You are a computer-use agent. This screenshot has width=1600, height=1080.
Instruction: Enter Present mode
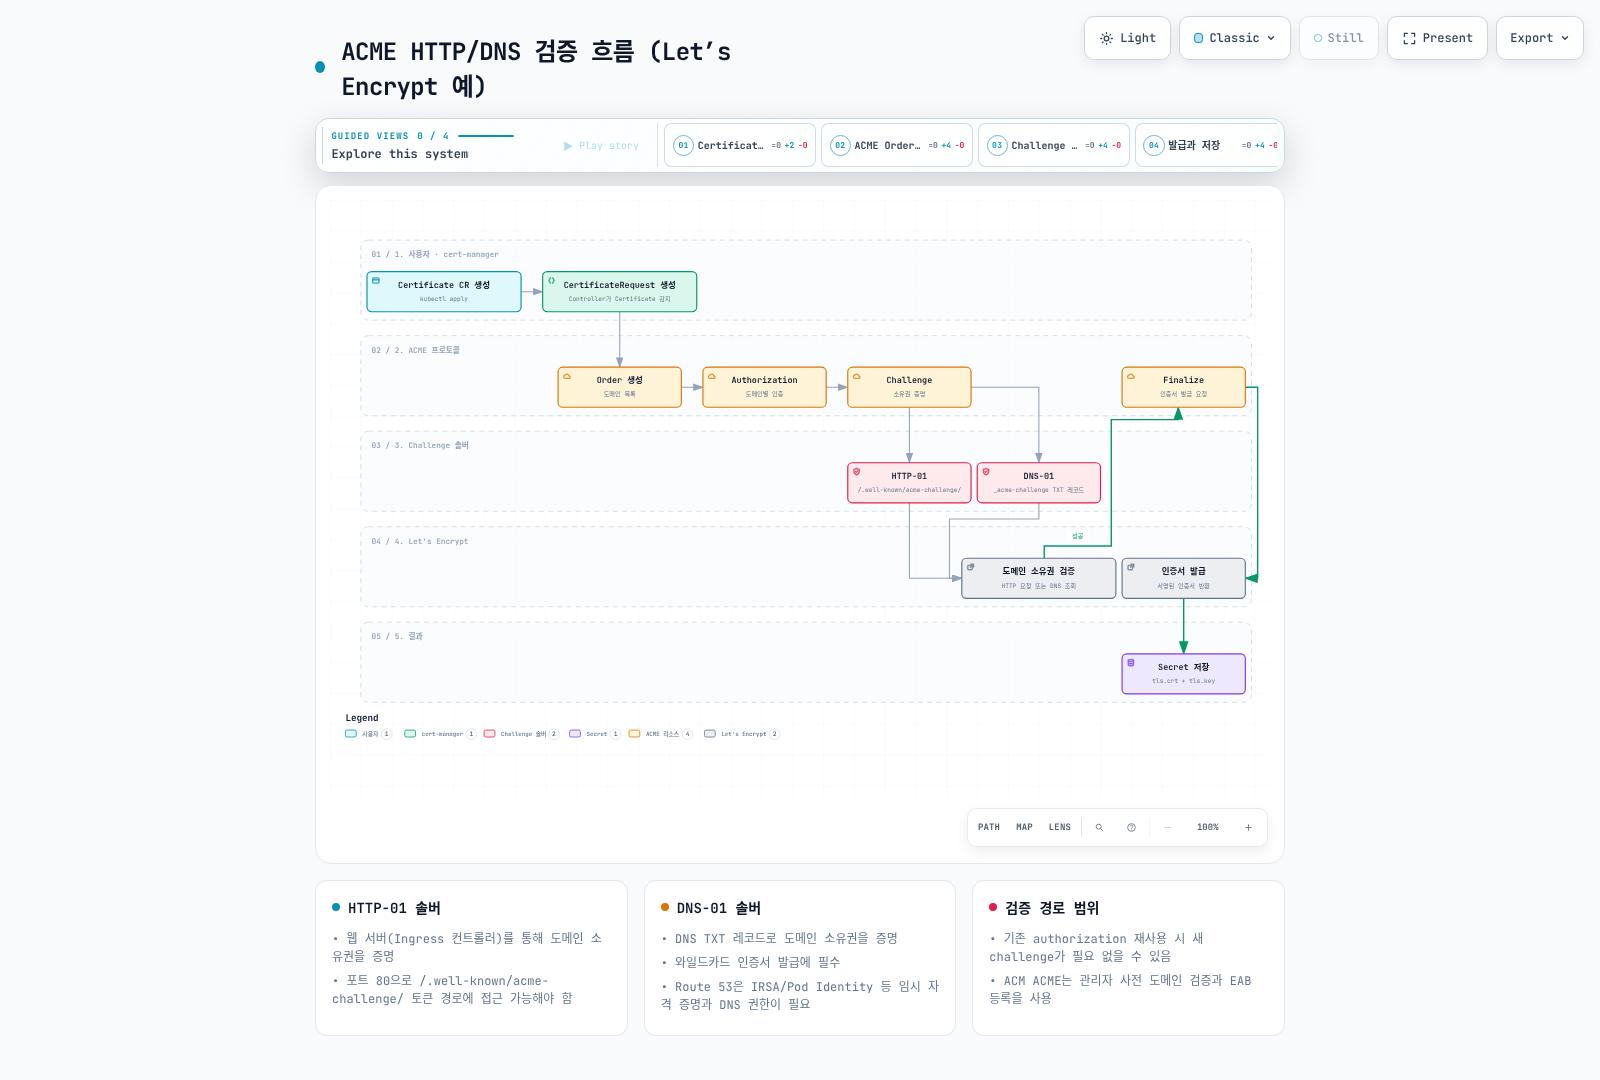1437,38
